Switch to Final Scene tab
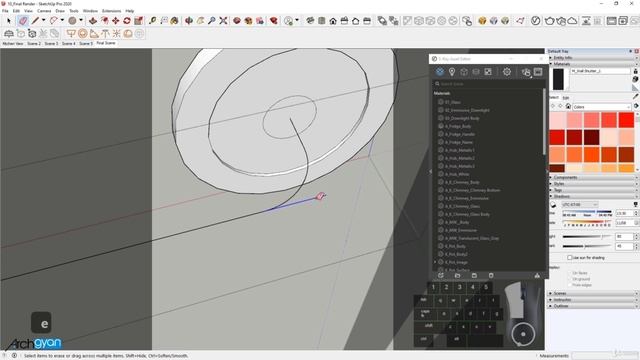The image size is (640, 360). pos(106,43)
